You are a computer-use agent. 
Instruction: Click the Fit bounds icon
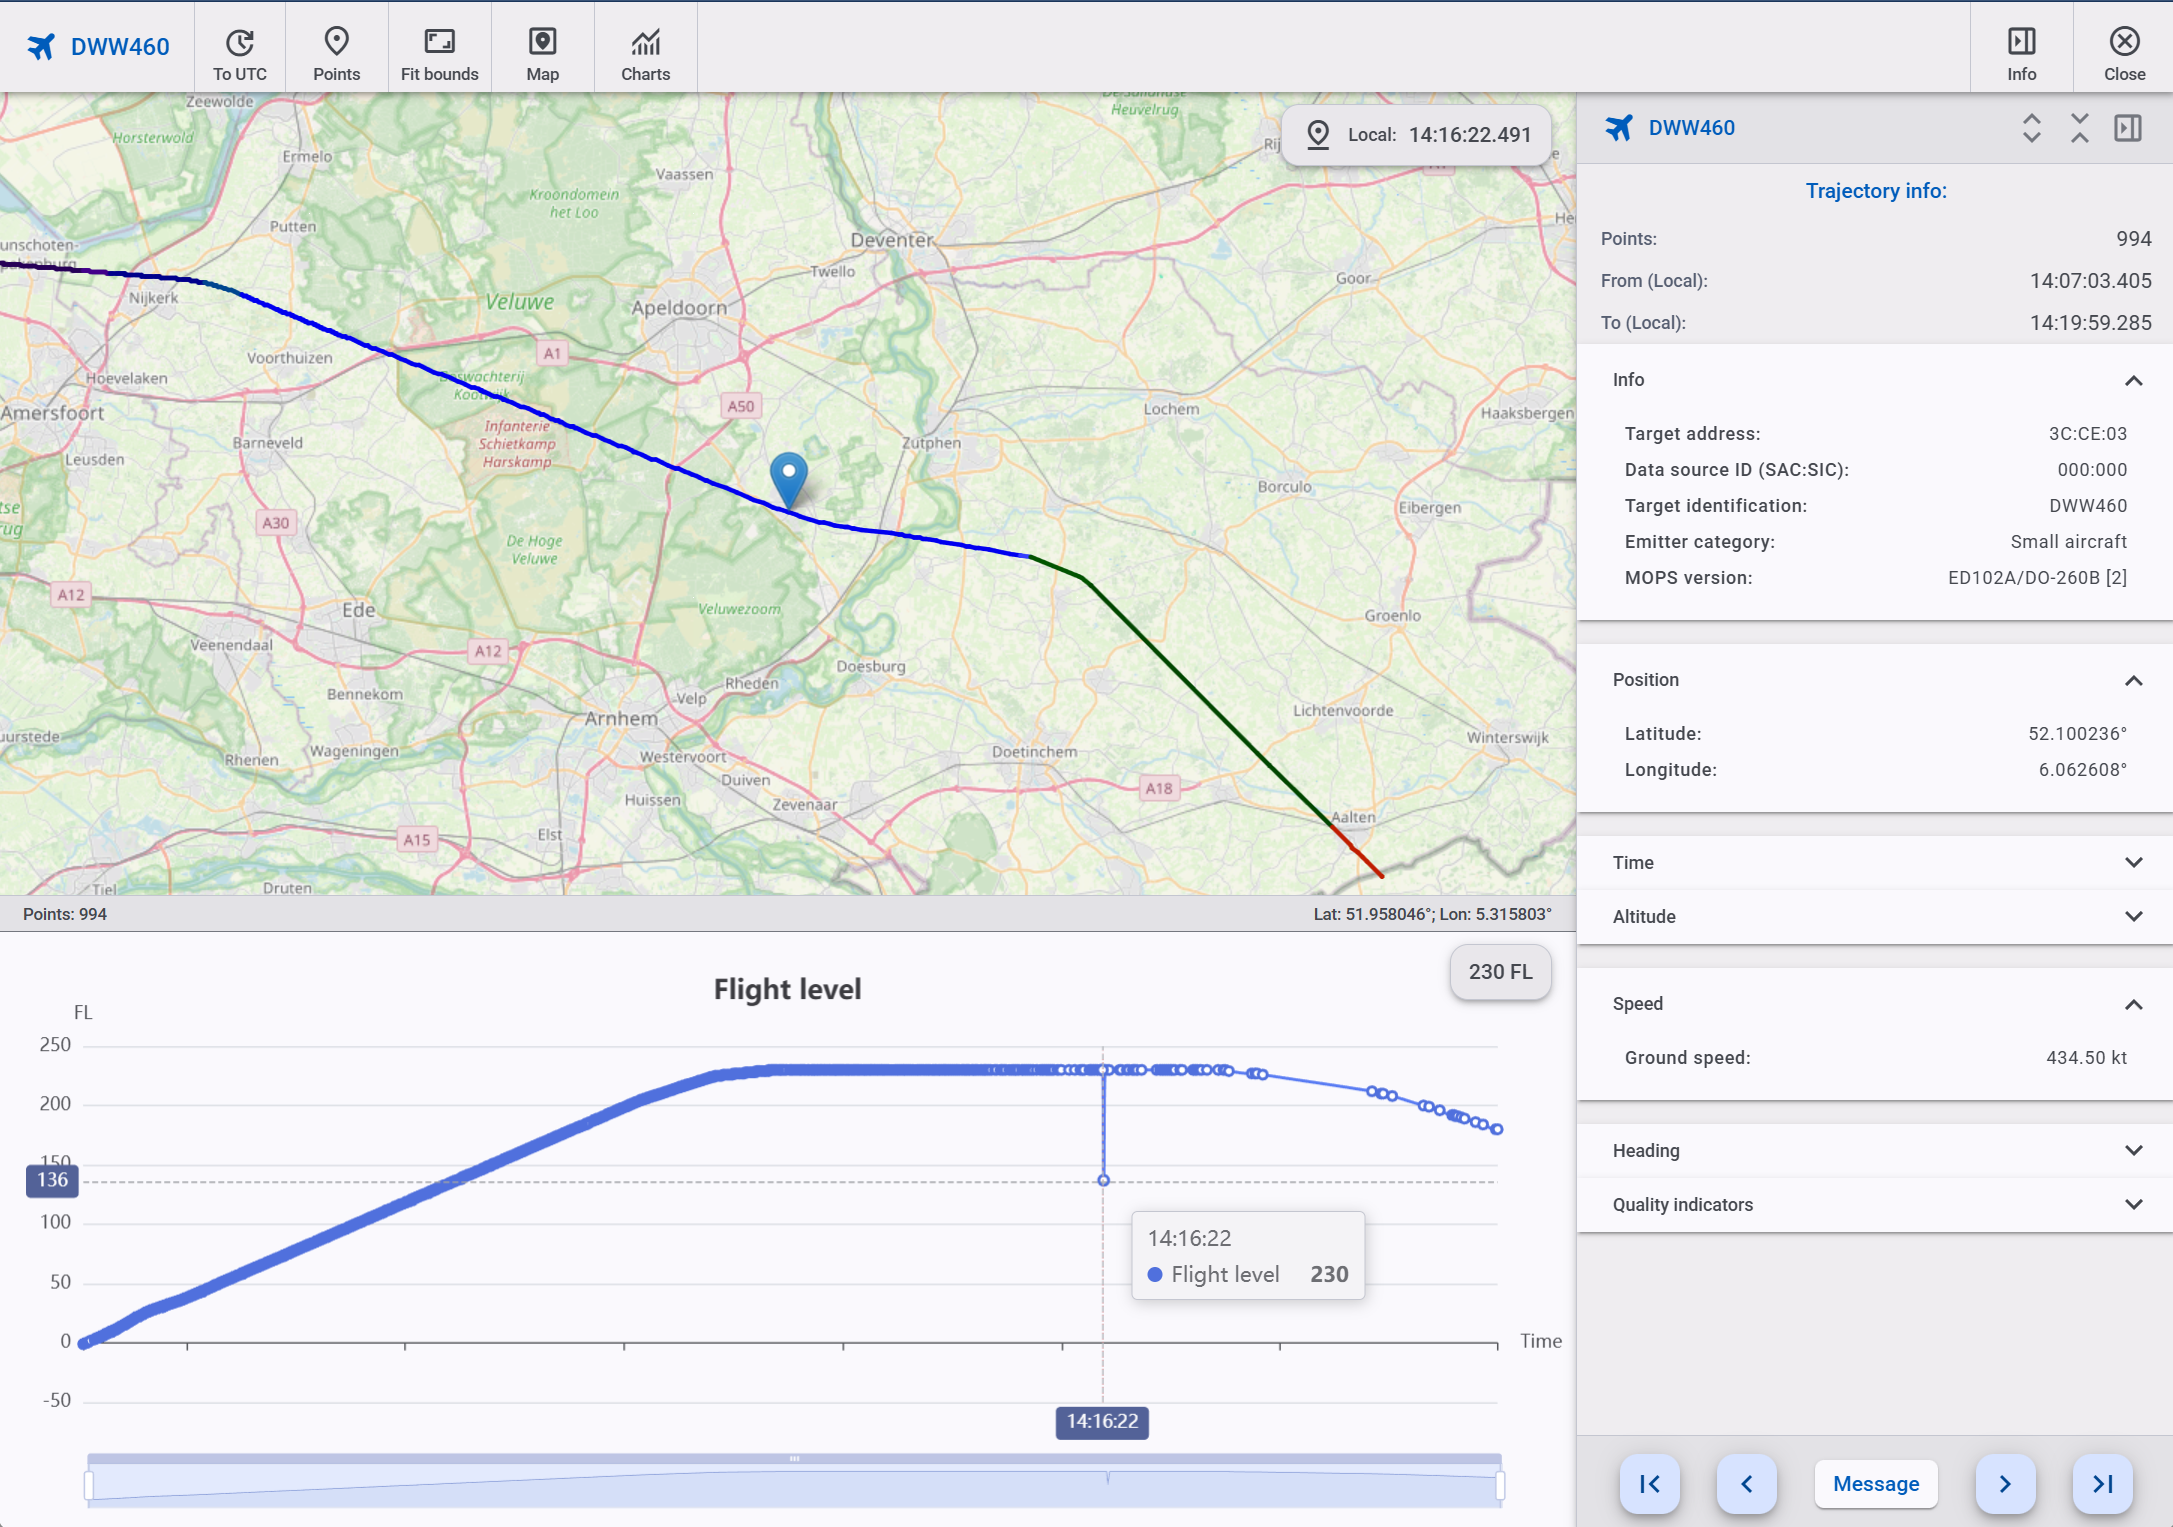[439, 43]
